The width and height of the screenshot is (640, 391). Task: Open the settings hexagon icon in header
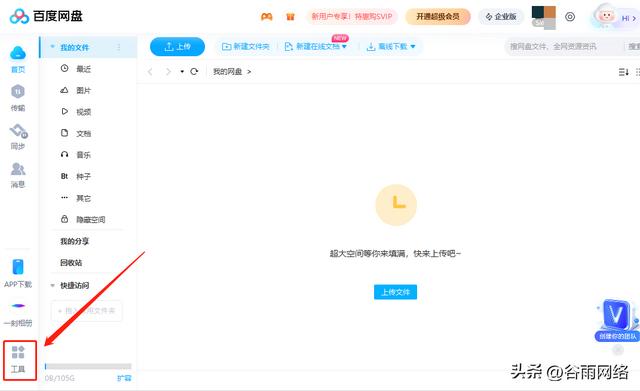click(570, 17)
